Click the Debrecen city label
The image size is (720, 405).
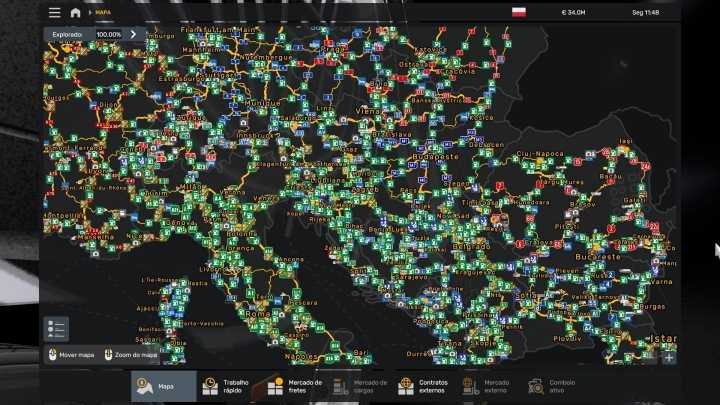click(x=487, y=145)
